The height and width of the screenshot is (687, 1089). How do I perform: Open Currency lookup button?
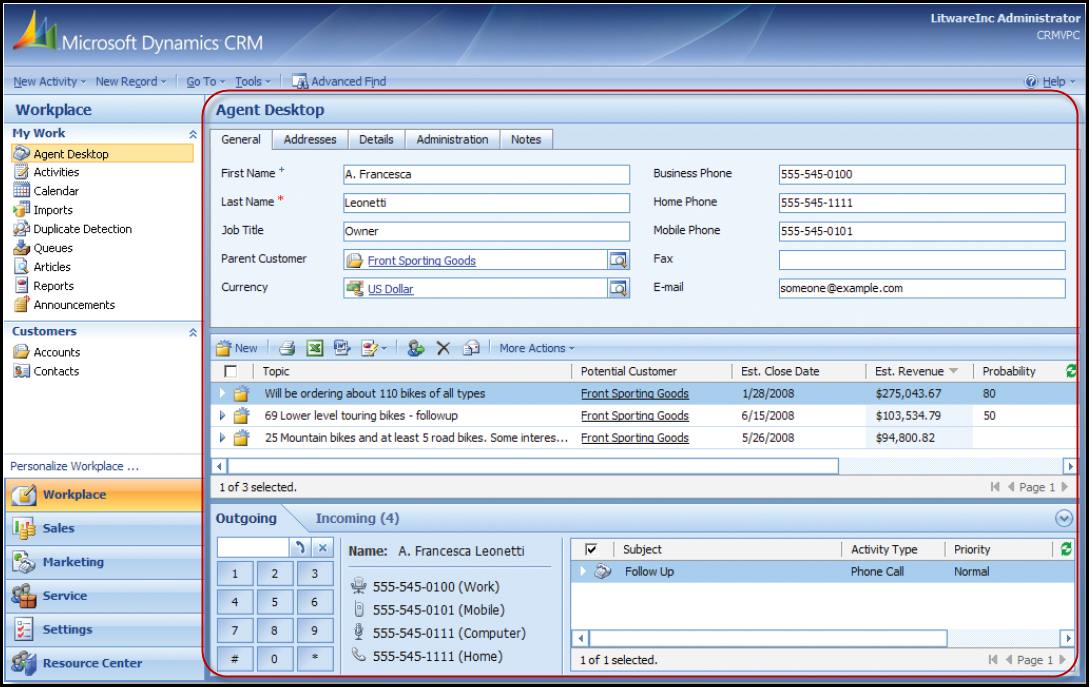pyautogui.click(x=618, y=288)
